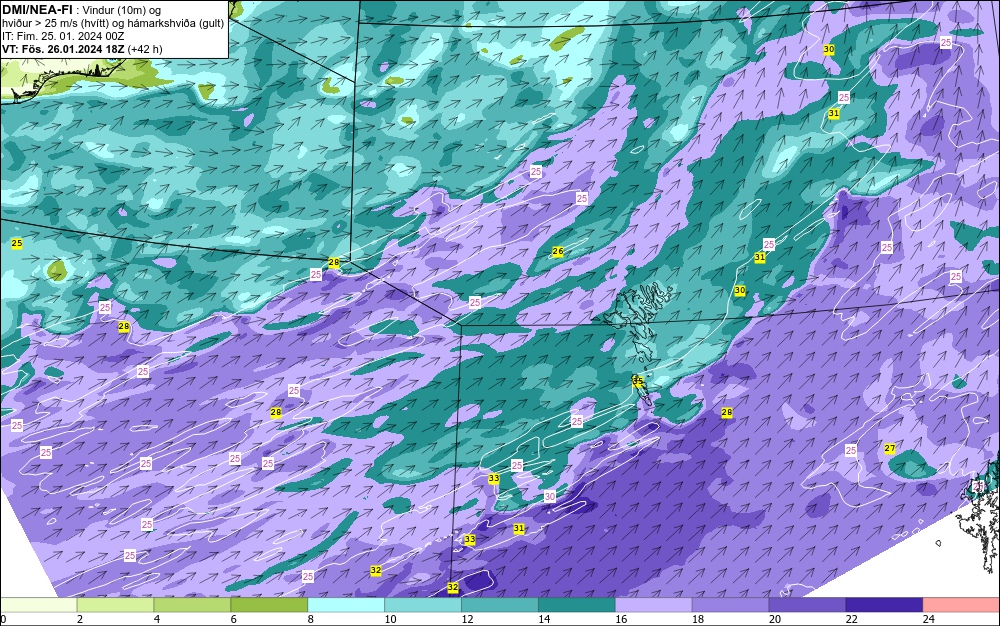Click the yellow '27' gust label

[890, 449]
